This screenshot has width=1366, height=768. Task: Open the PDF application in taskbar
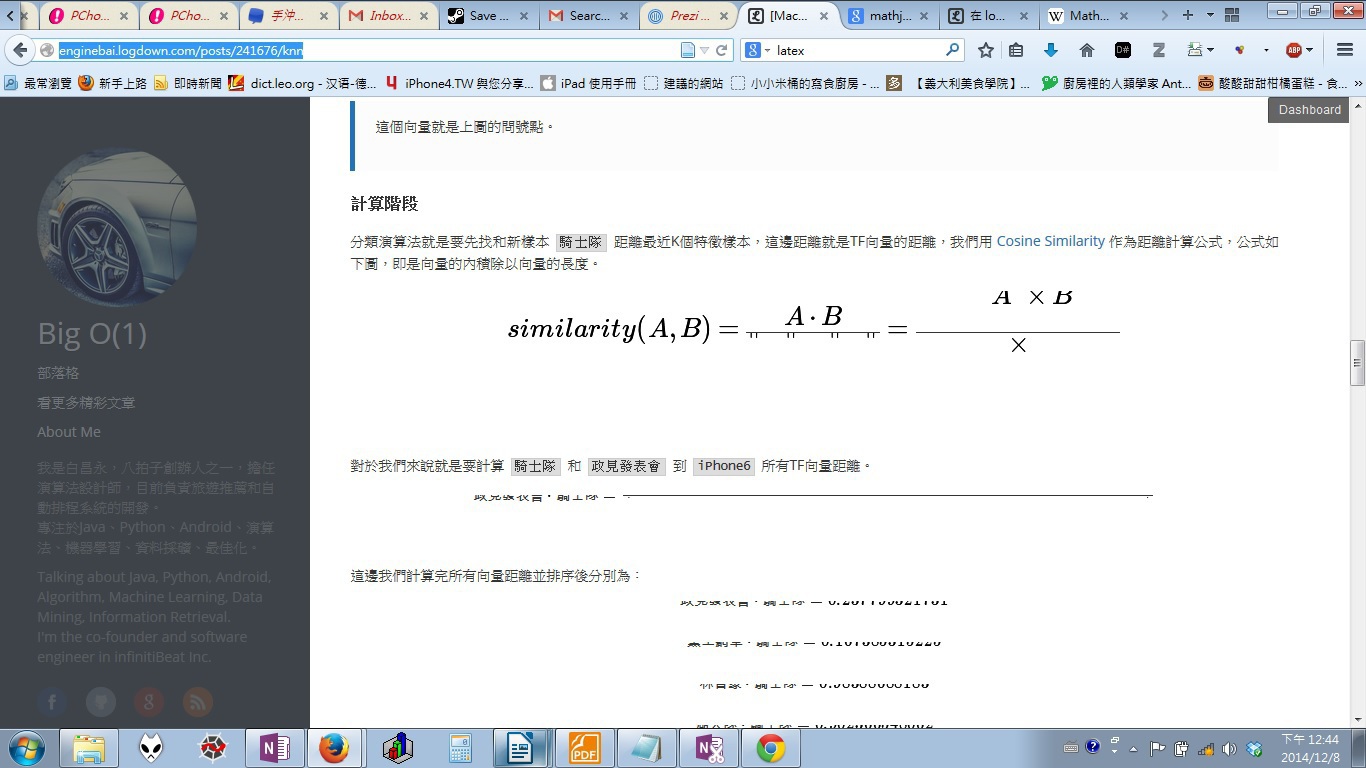[584, 748]
